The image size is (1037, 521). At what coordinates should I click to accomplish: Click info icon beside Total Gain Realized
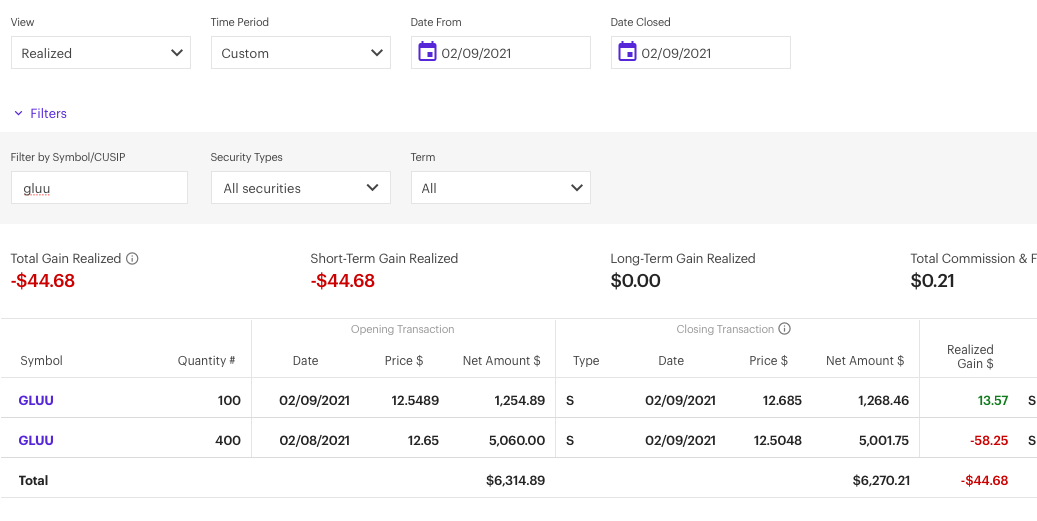pos(132,259)
